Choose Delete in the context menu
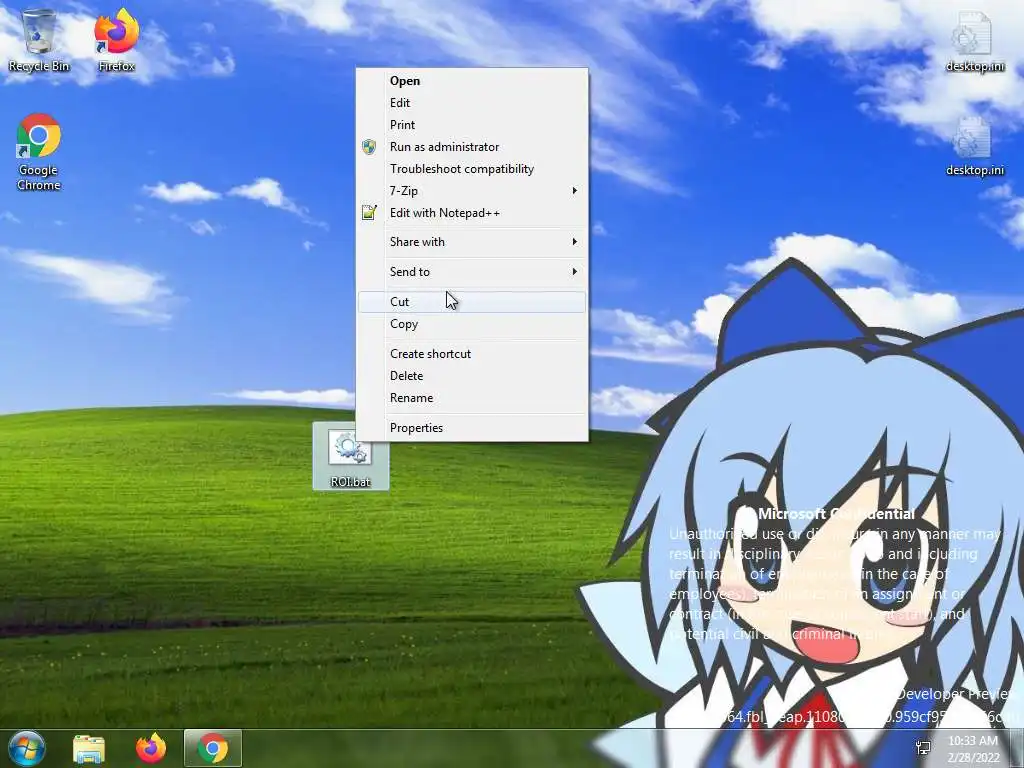 pos(472,376)
